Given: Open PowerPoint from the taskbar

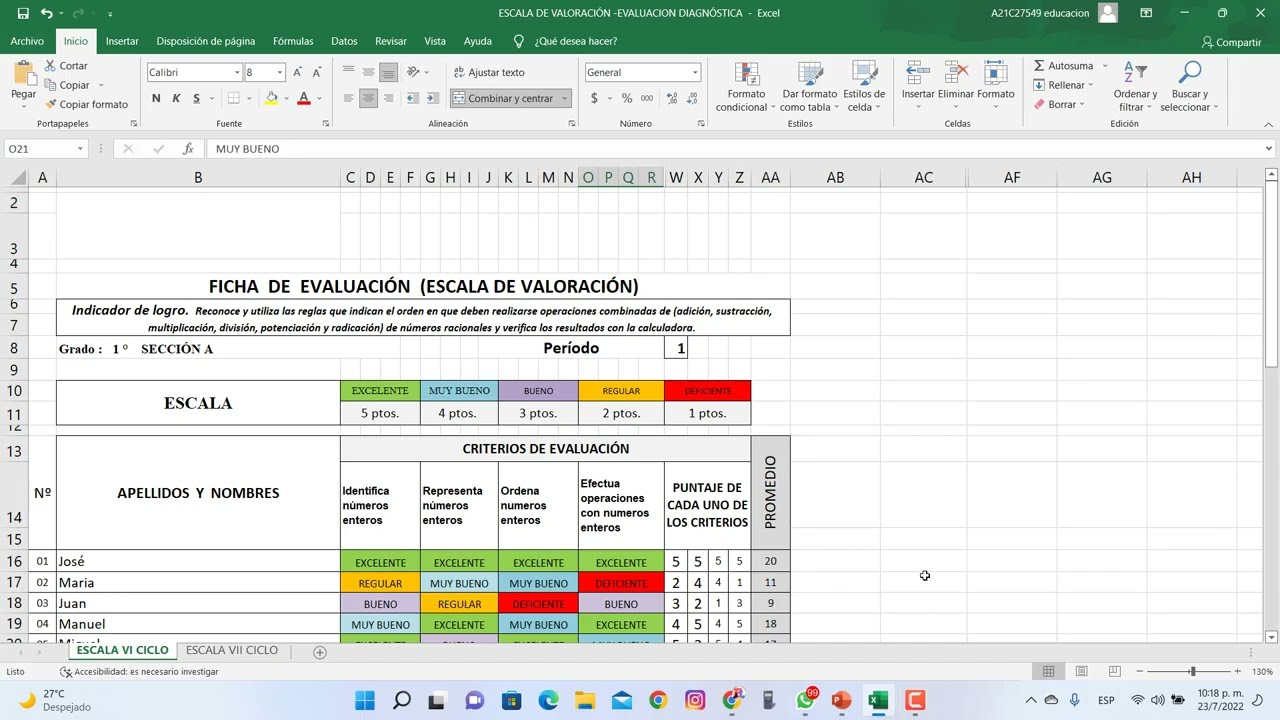Looking at the screenshot, I should pos(841,700).
